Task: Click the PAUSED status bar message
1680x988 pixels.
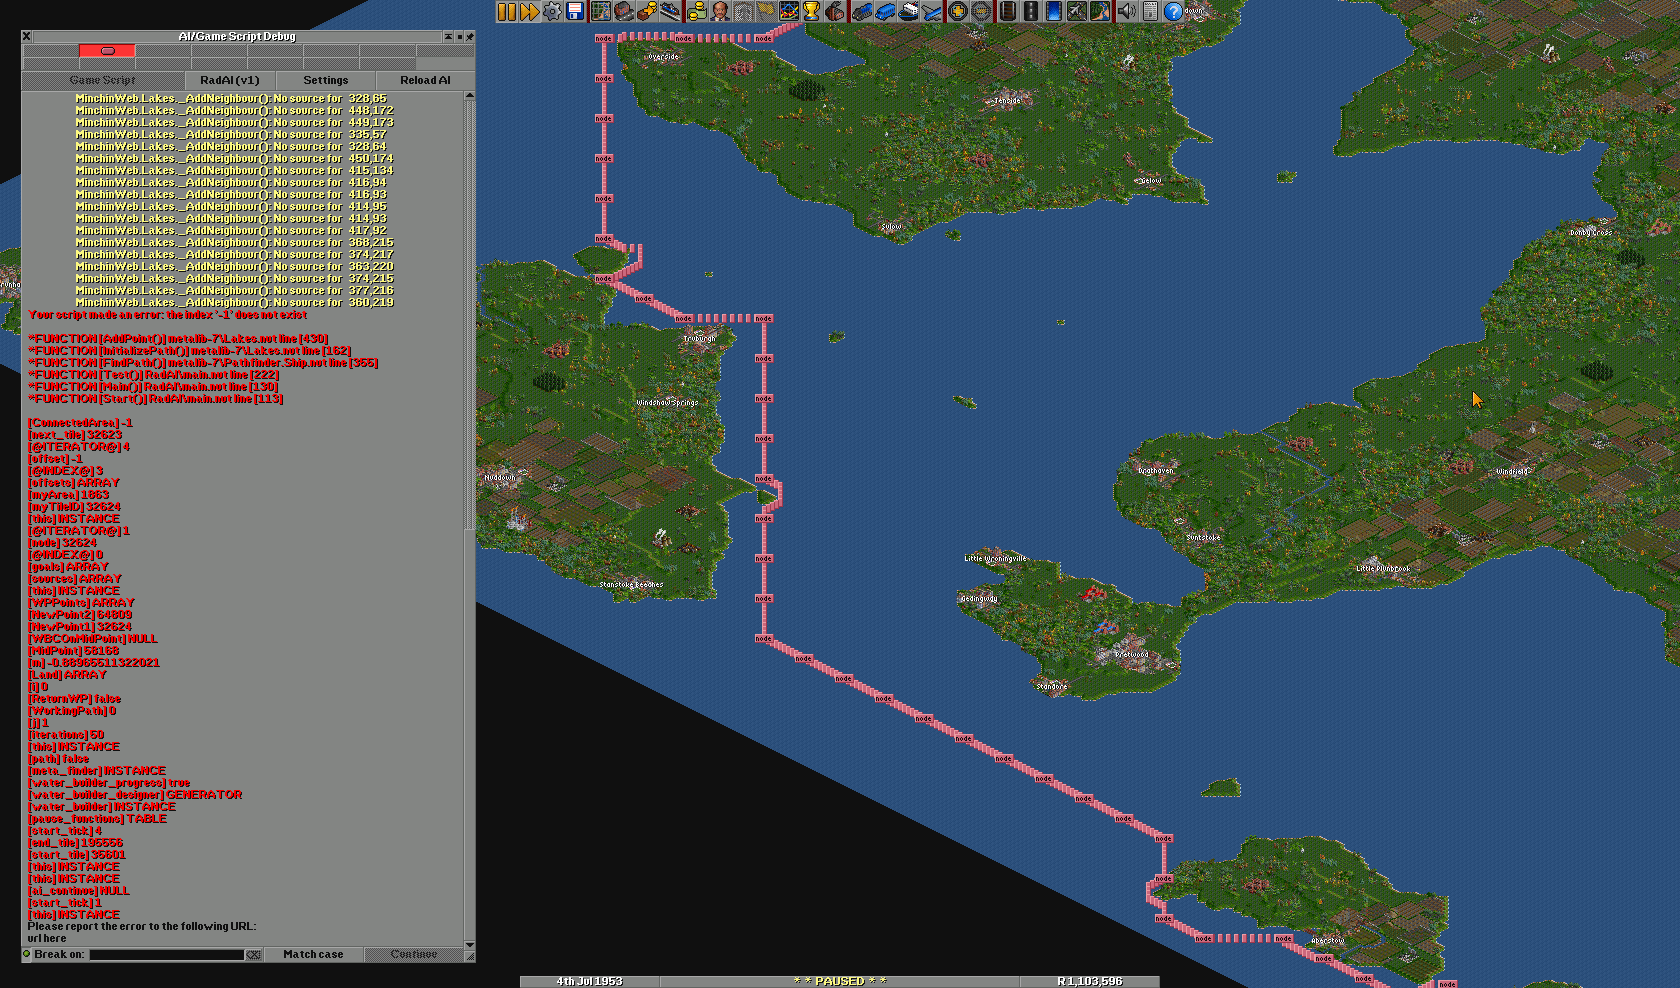Action: pos(840,981)
